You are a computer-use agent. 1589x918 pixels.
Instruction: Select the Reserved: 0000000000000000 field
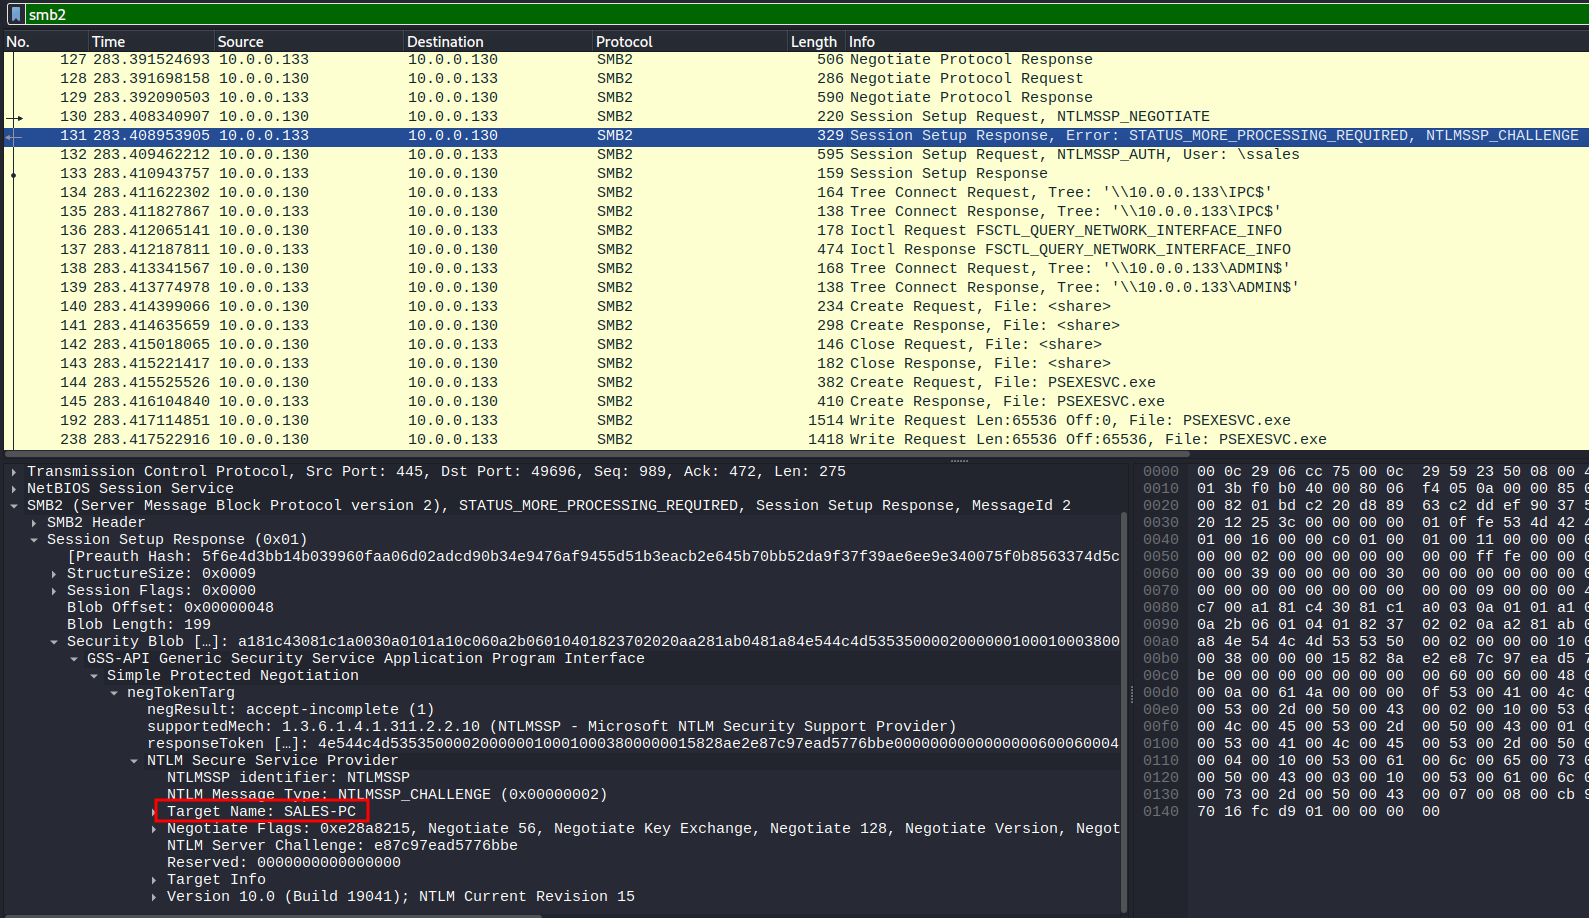(x=284, y=863)
